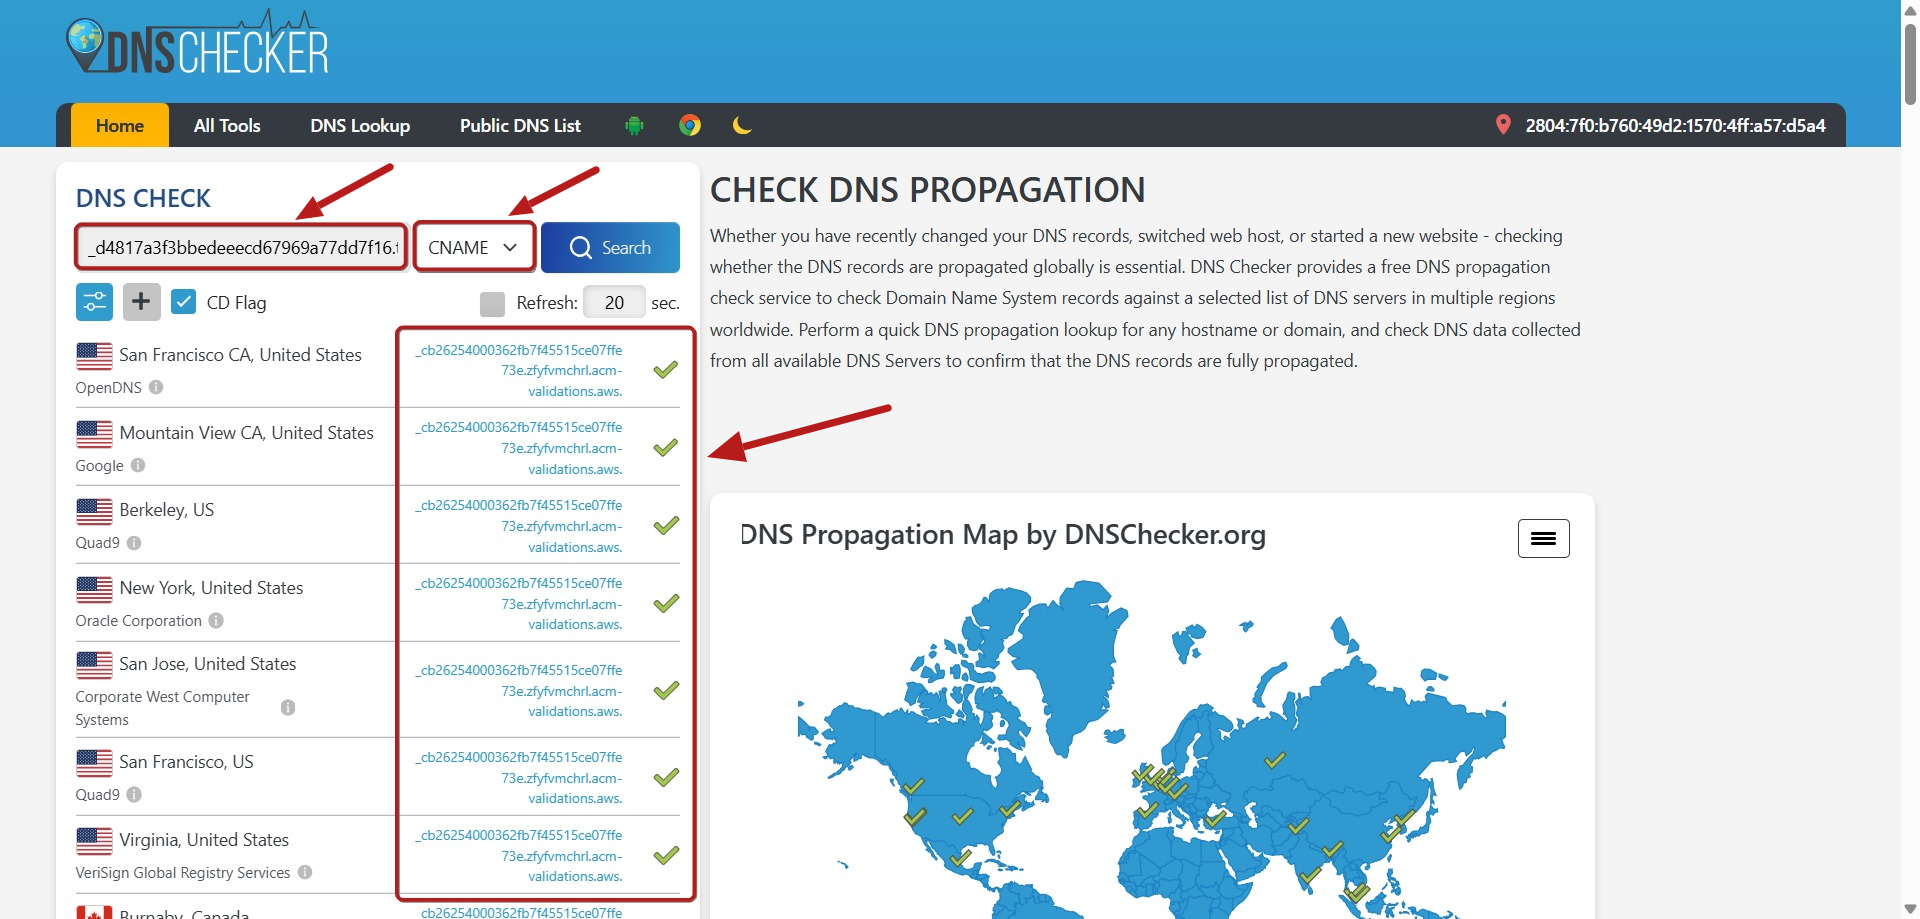
Task: Click green checkmark for Virginia result
Action: point(666,856)
